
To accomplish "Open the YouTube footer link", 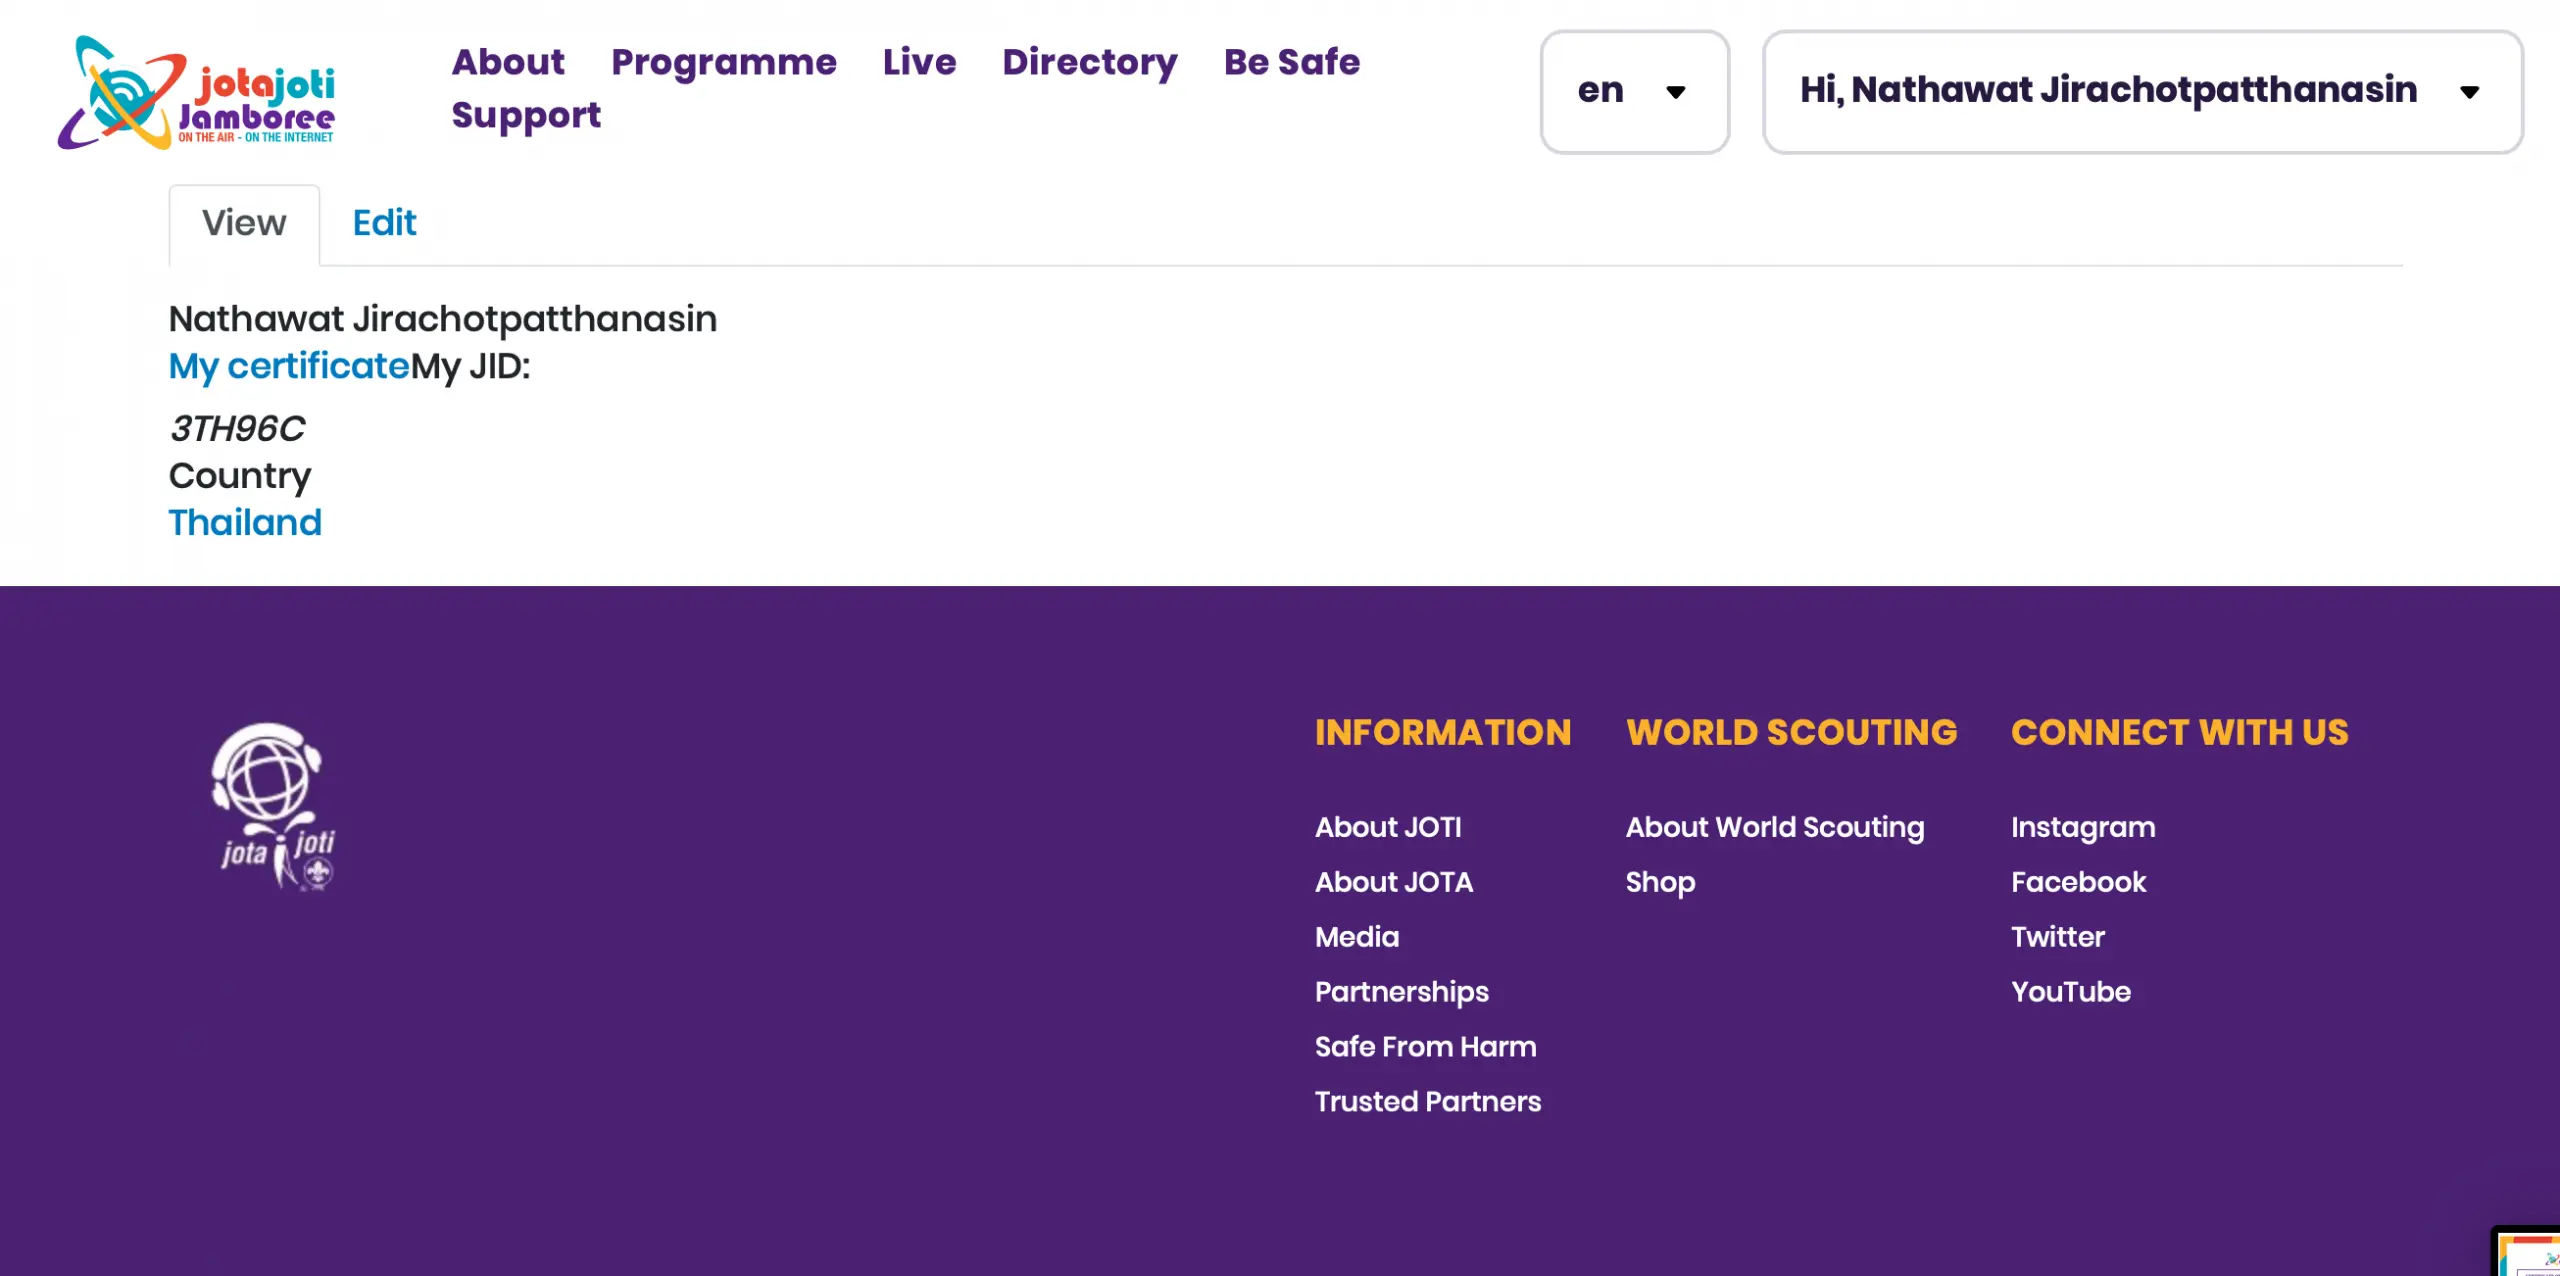I will (x=2070, y=991).
